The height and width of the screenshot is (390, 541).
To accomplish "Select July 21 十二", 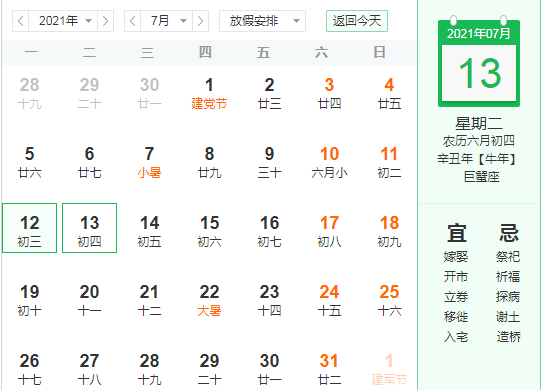I will (149, 300).
